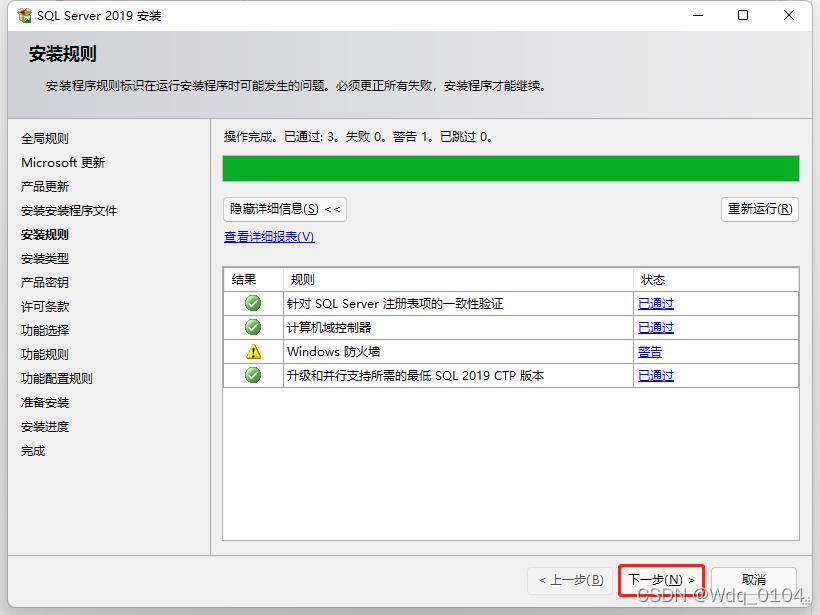The image size is (820, 615).
Task: Open 已通过 link for registry consistency validation
Action: pyautogui.click(x=656, y=304)
